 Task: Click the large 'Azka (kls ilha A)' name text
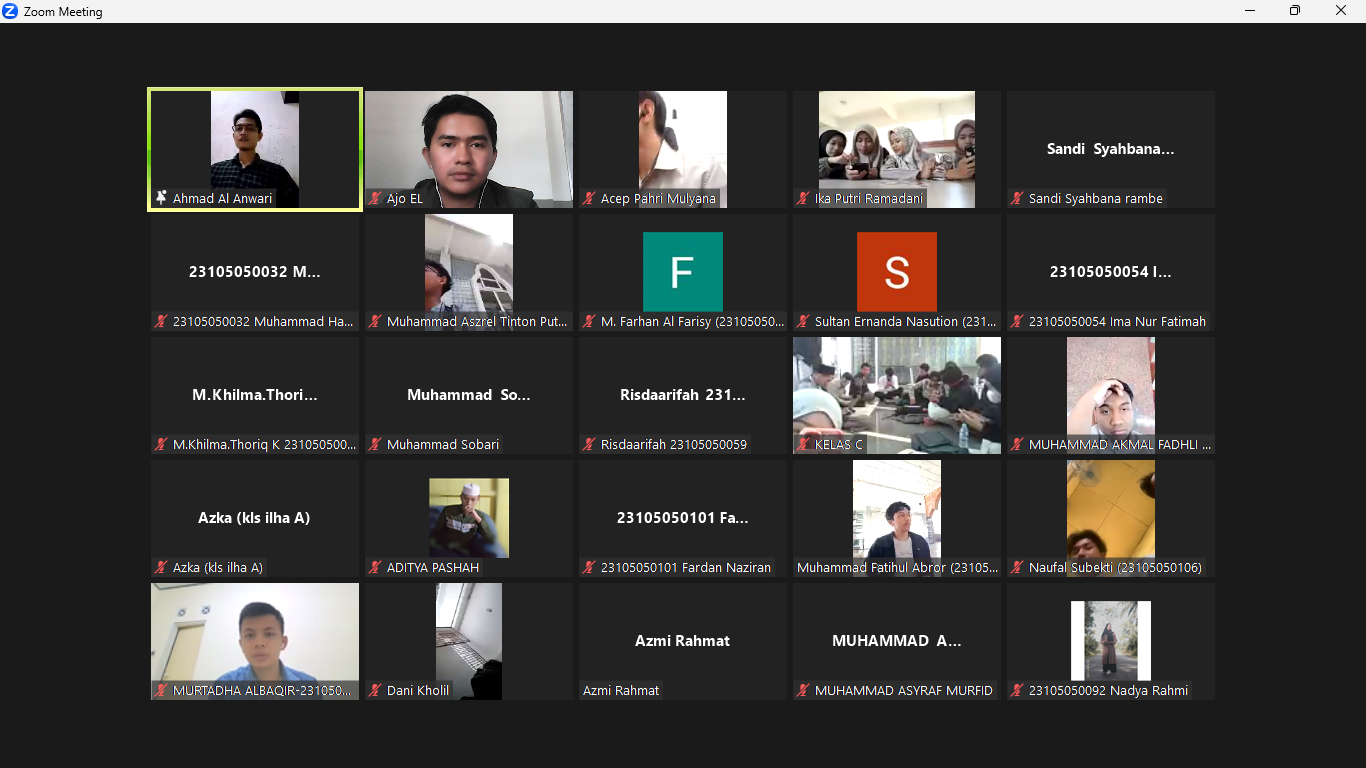pos(254,518)
